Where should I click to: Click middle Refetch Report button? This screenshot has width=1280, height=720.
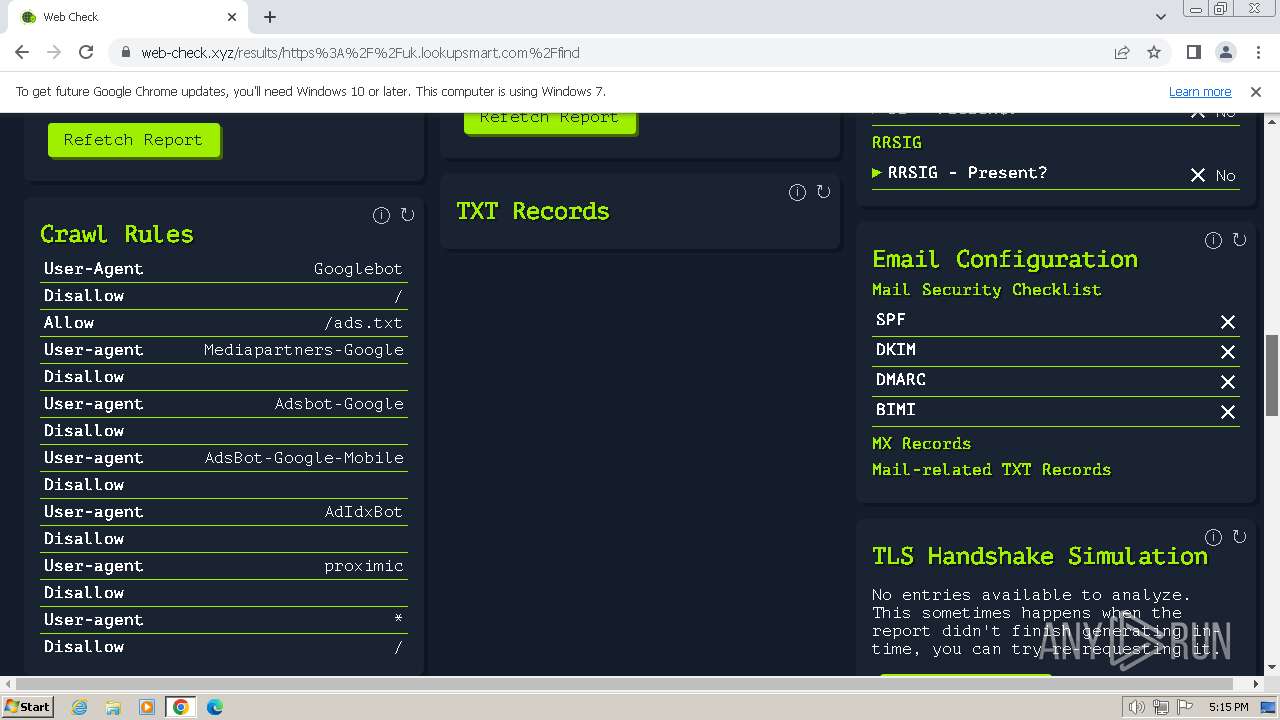pos(549,122)
